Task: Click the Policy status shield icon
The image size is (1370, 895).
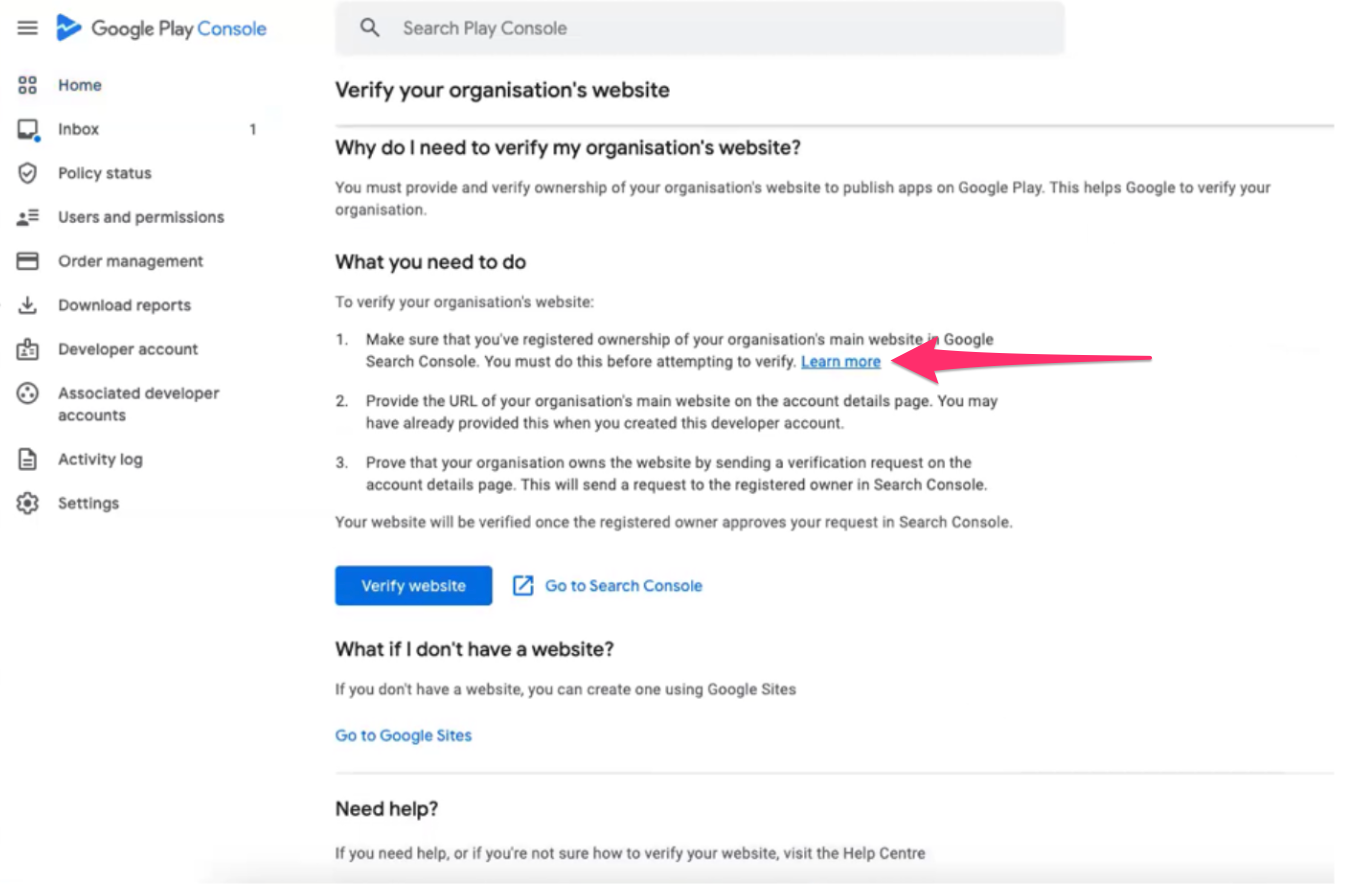Action: (28, 173)
